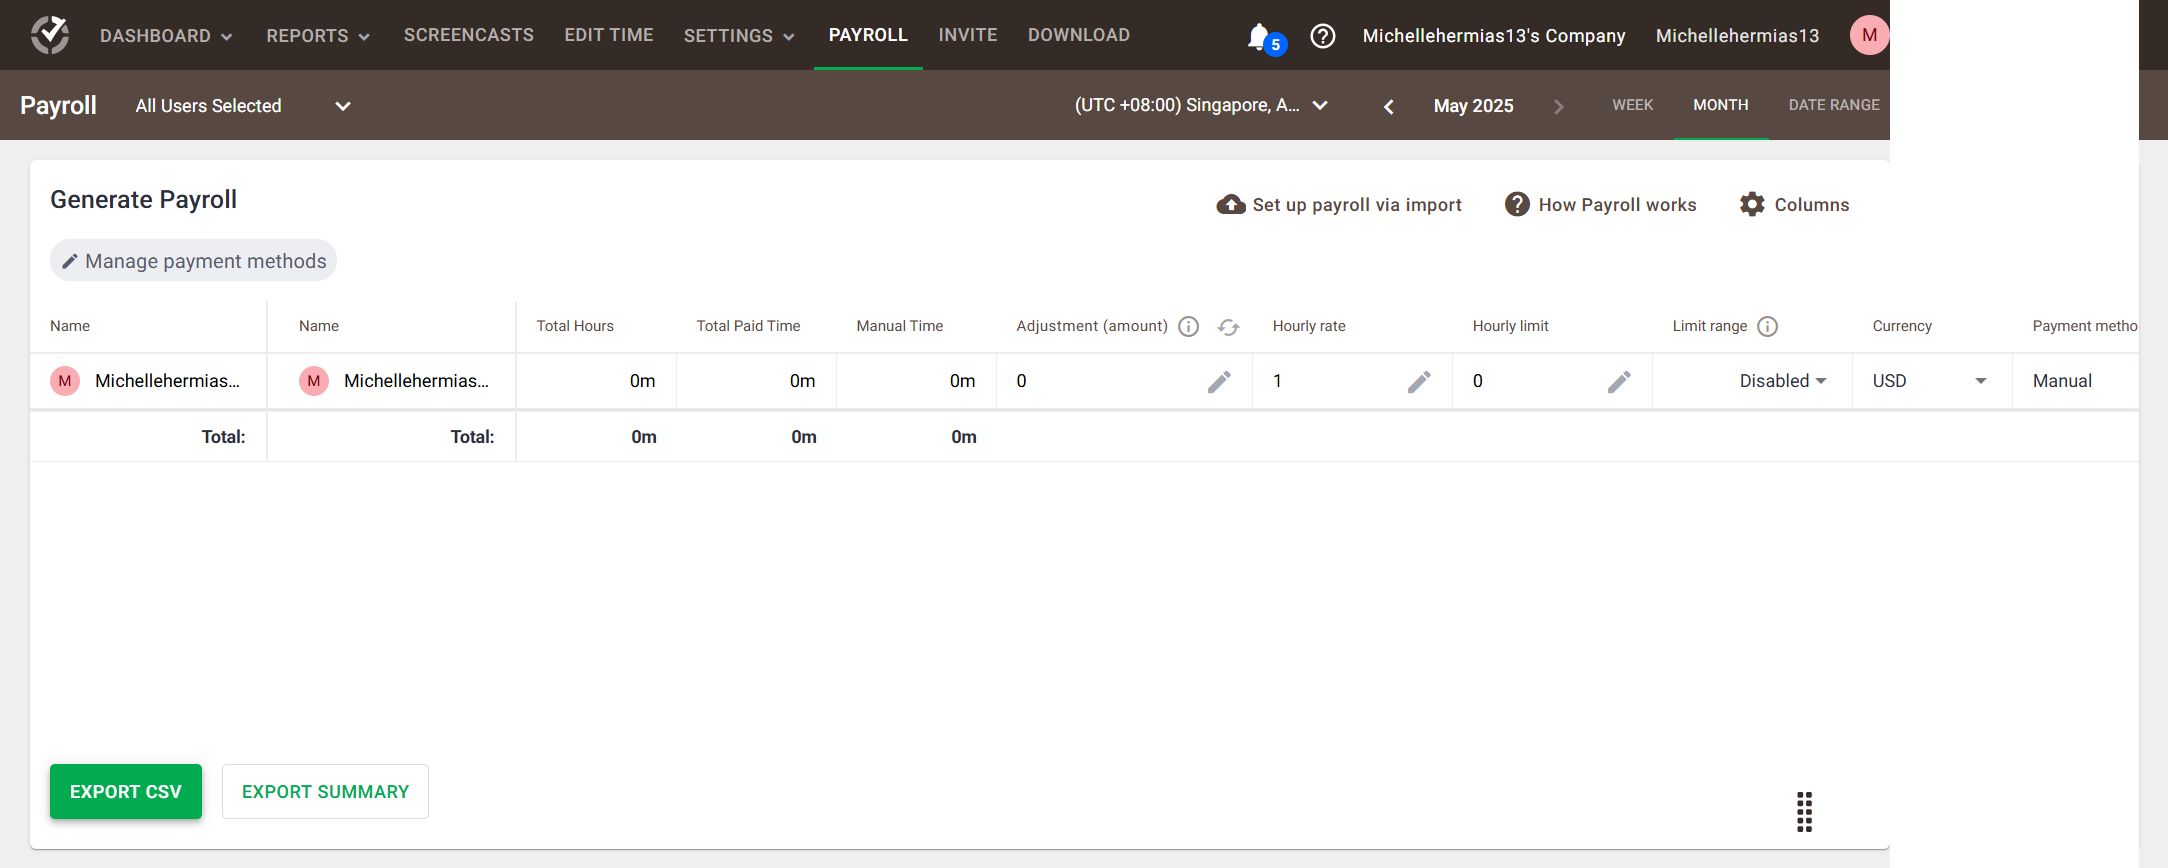Open the Singapore timezone dropdown
The width and height of the screenshot is (2168, 868).
tap(1201, 105)
